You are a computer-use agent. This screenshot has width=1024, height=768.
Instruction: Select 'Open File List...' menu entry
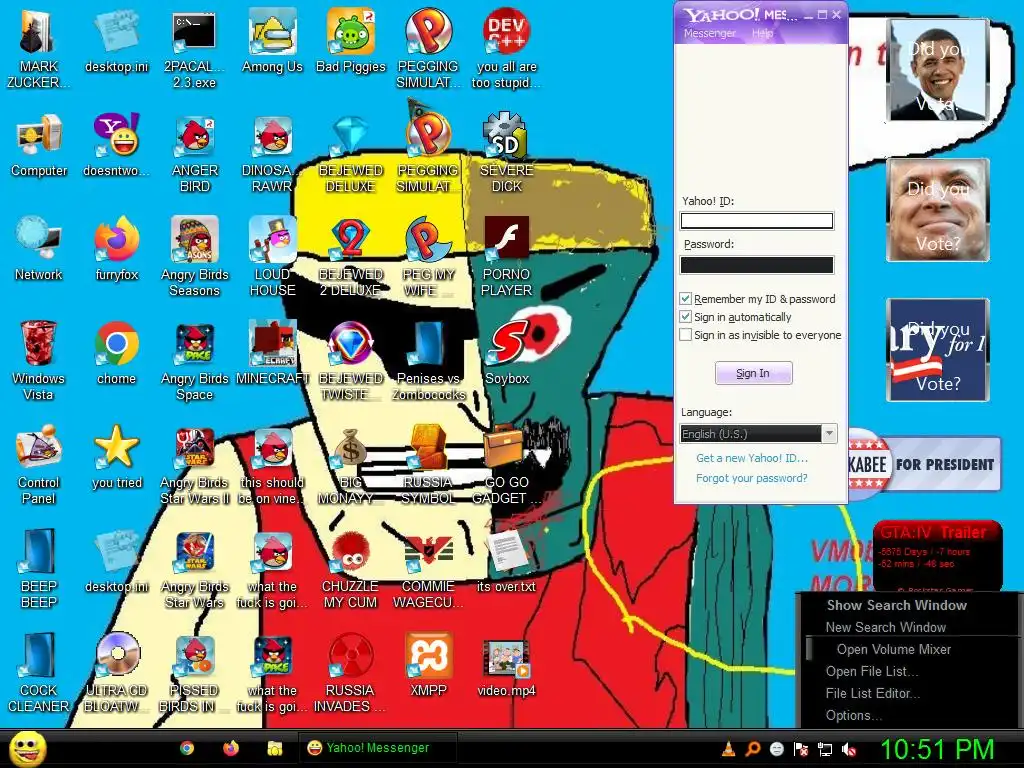pyautogui.click(x=872, y=671)
